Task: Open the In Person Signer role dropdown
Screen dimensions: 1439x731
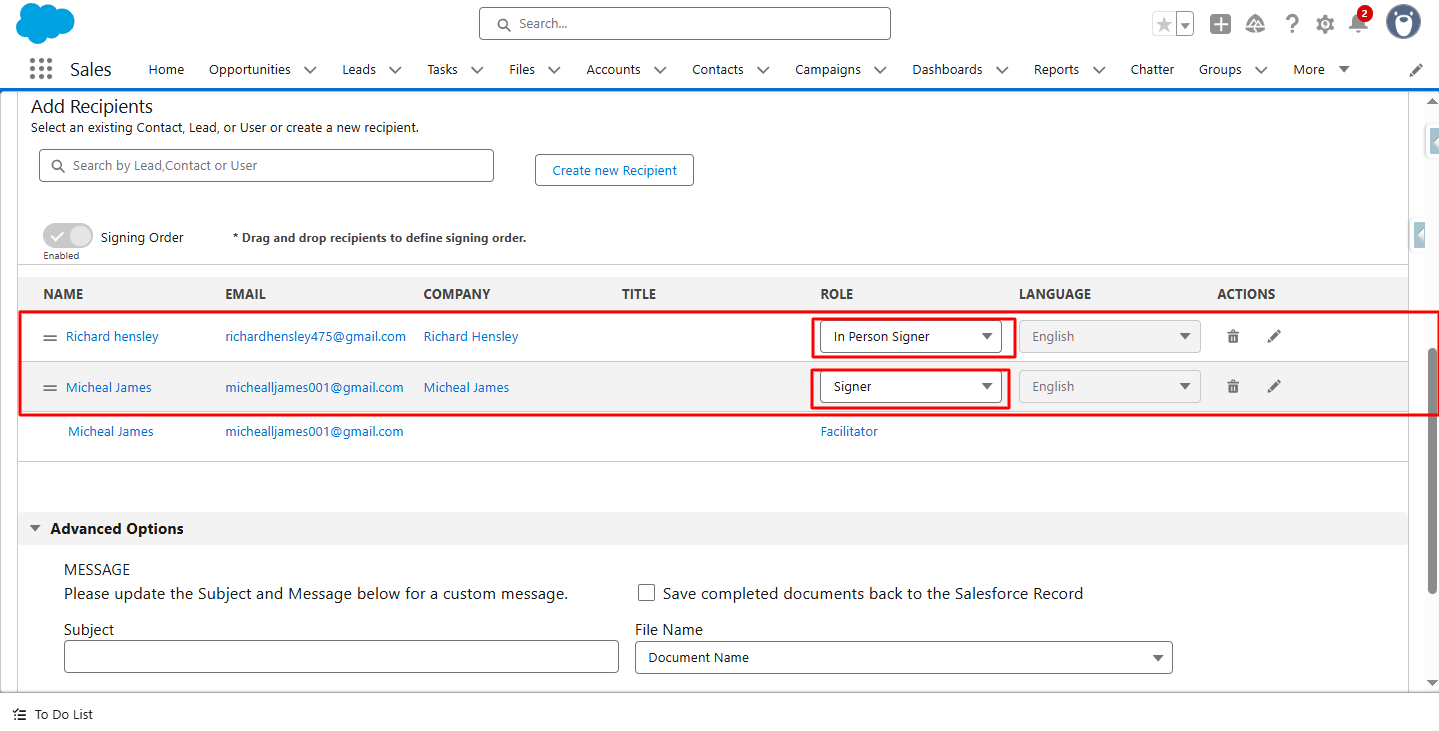Action: [x=911, y=337]
